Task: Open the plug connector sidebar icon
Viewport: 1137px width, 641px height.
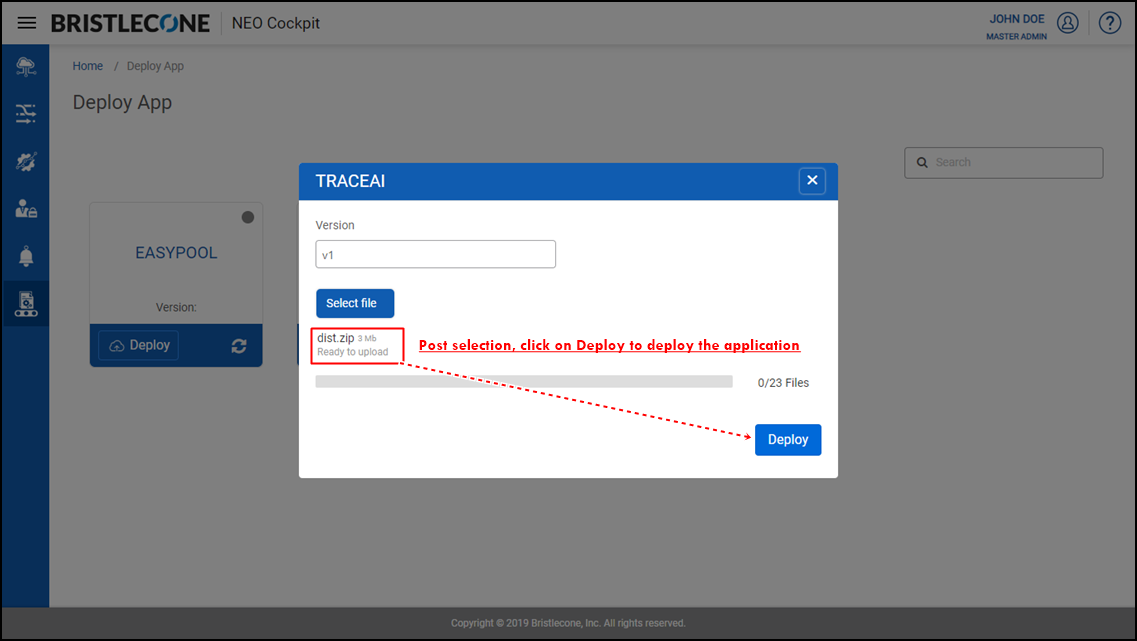Action: click(x=26, y=162)
